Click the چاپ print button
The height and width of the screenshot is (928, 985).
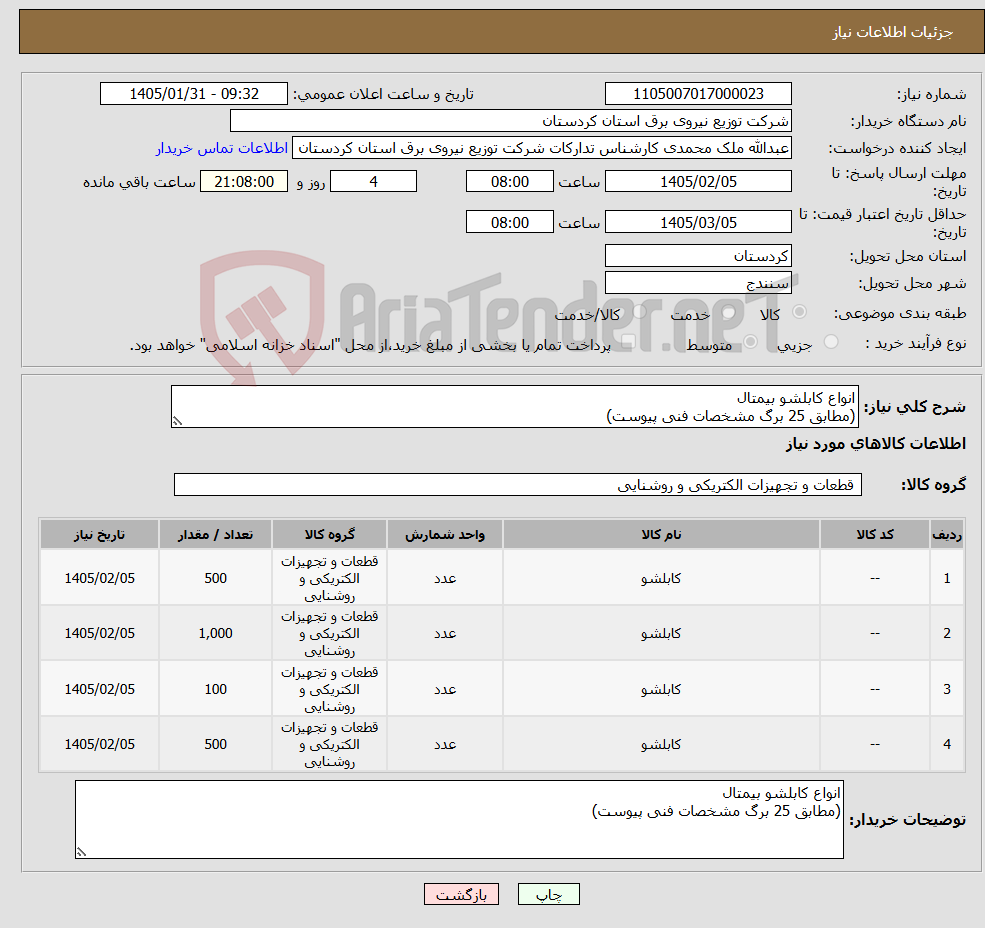(x=548, y=894)
